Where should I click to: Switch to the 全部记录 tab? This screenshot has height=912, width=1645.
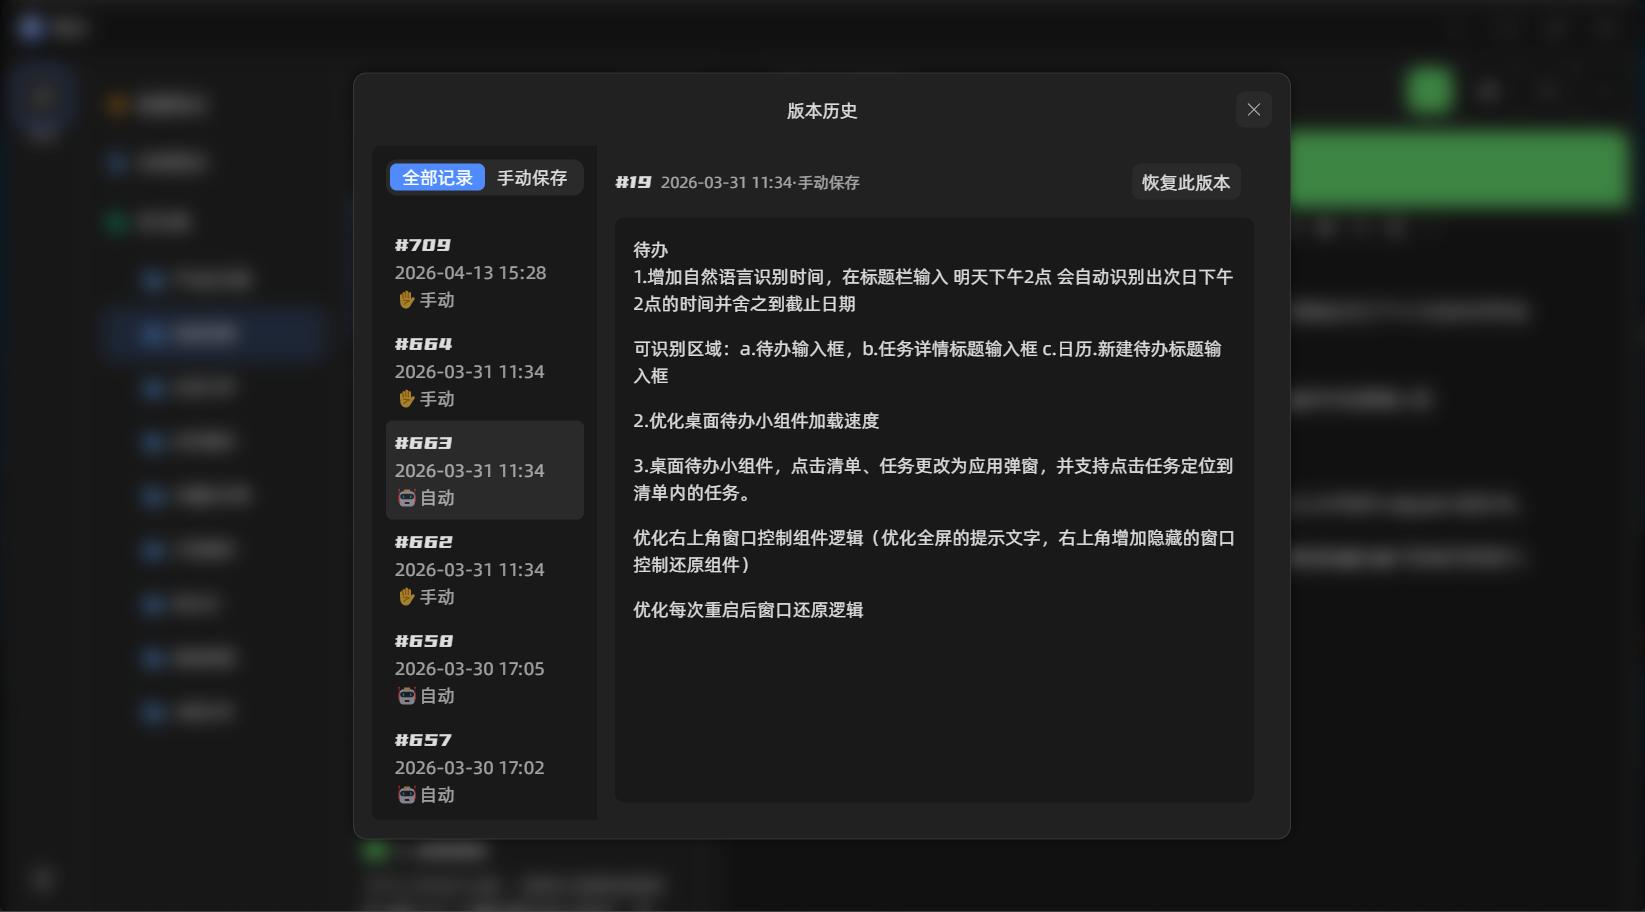[x=437, y=178]
